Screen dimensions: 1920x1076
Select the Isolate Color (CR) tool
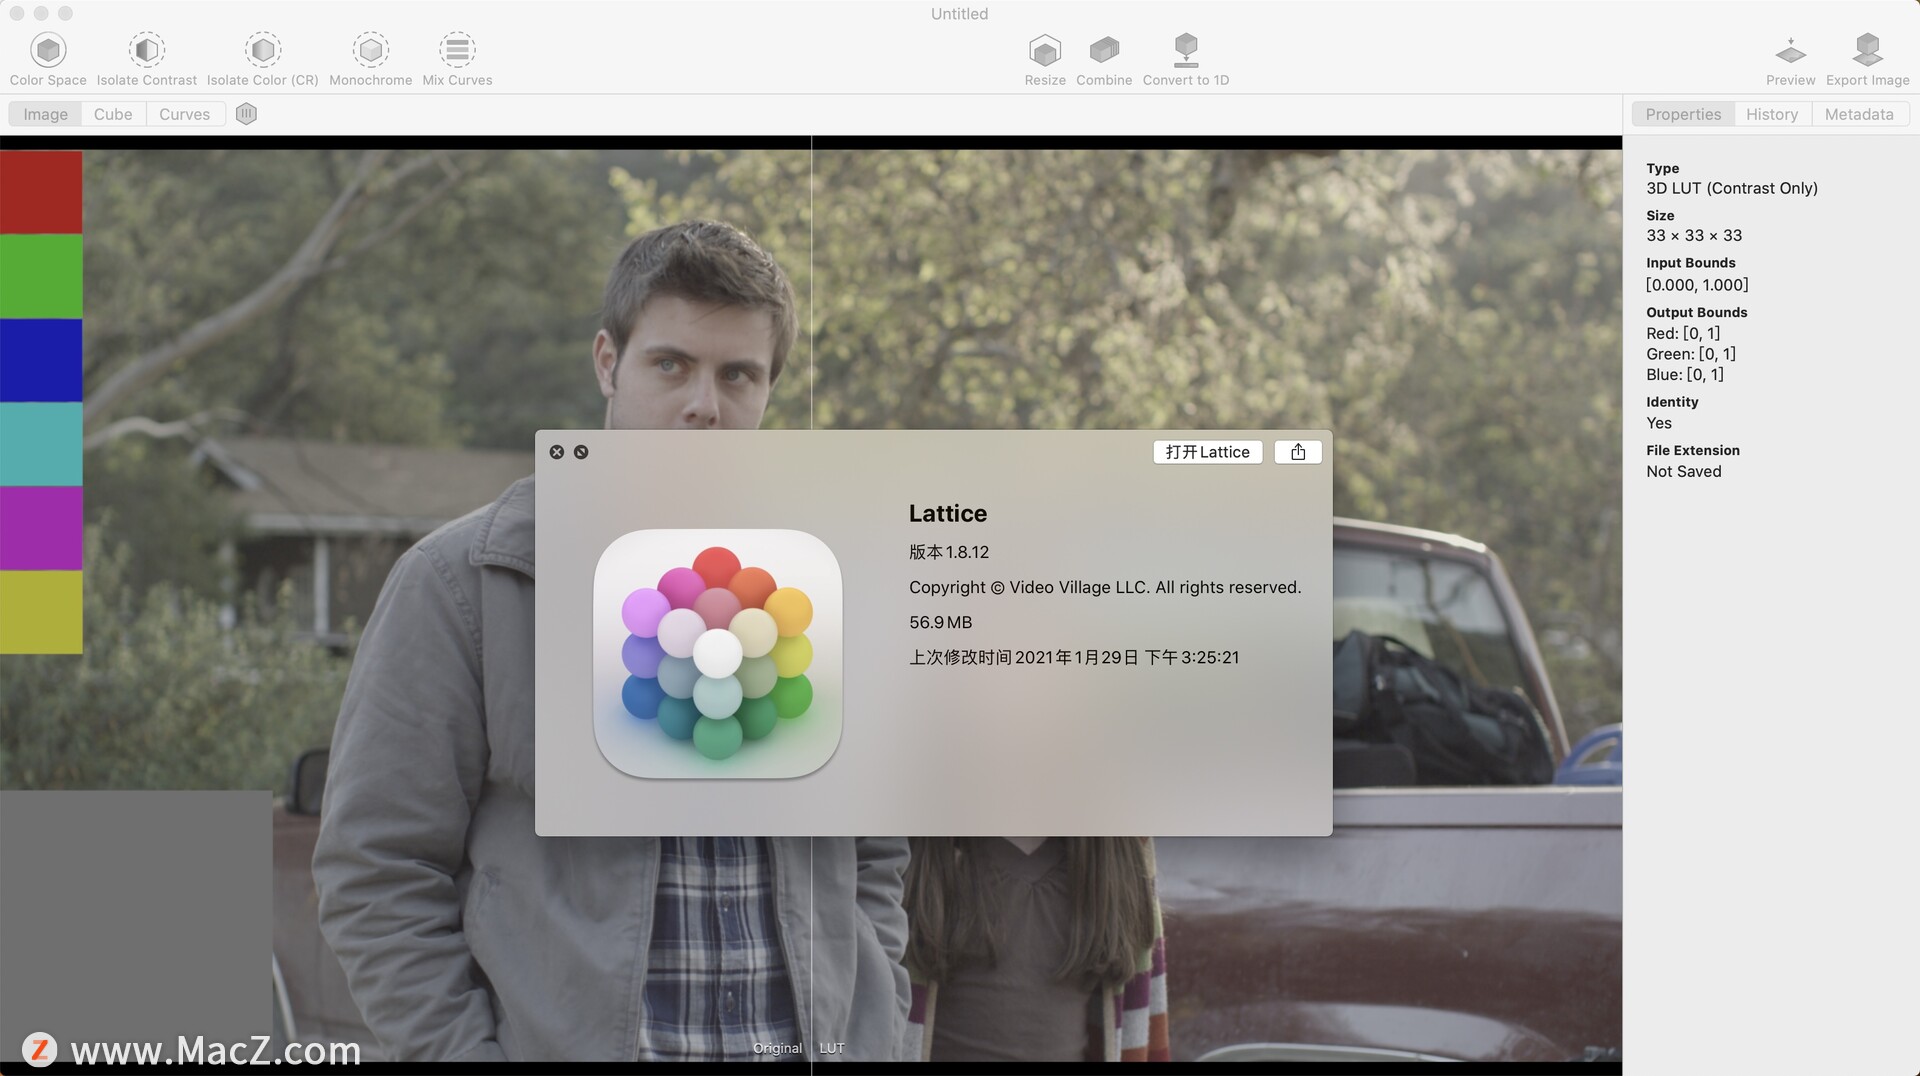pyautogui.click(x=263, y=59)
